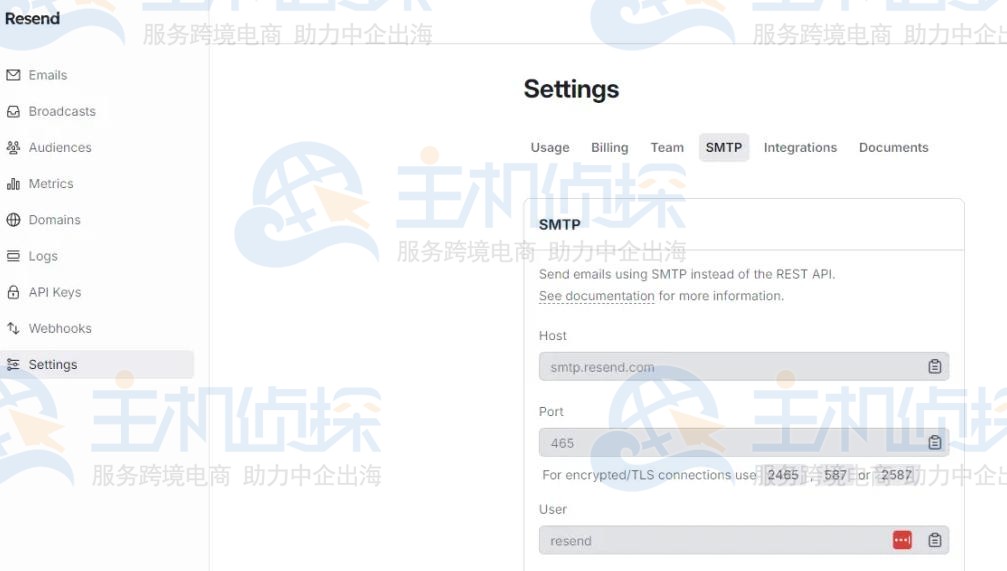Select Settings in the sidebar

tap(98, 364)
